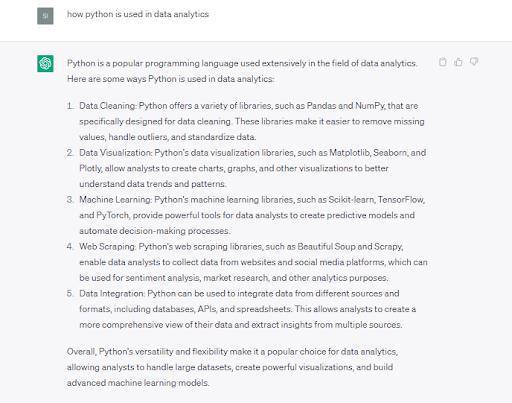
Task: Click the 'Machine Learning' list item heading
Action: point(116,200)
